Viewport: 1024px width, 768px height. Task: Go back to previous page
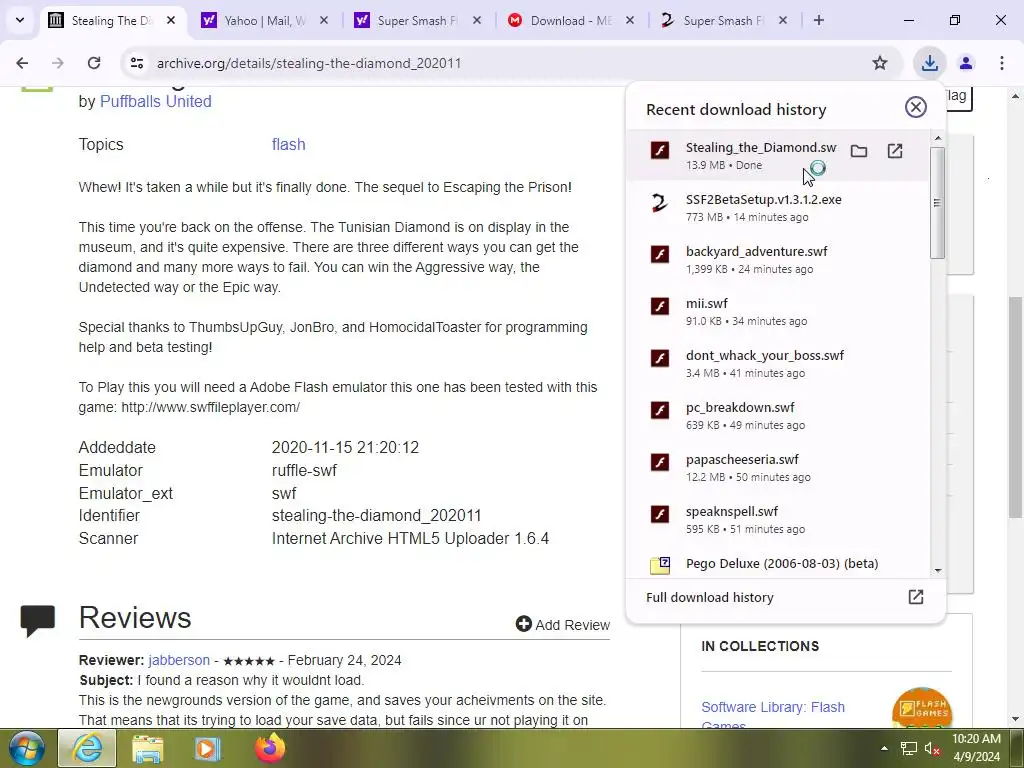click(22, 63)
